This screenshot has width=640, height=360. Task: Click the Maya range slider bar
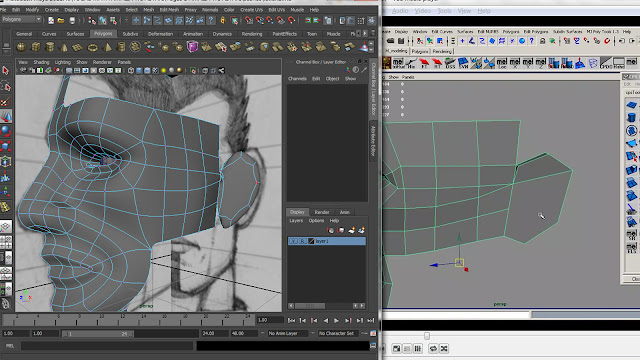[98, 334]
